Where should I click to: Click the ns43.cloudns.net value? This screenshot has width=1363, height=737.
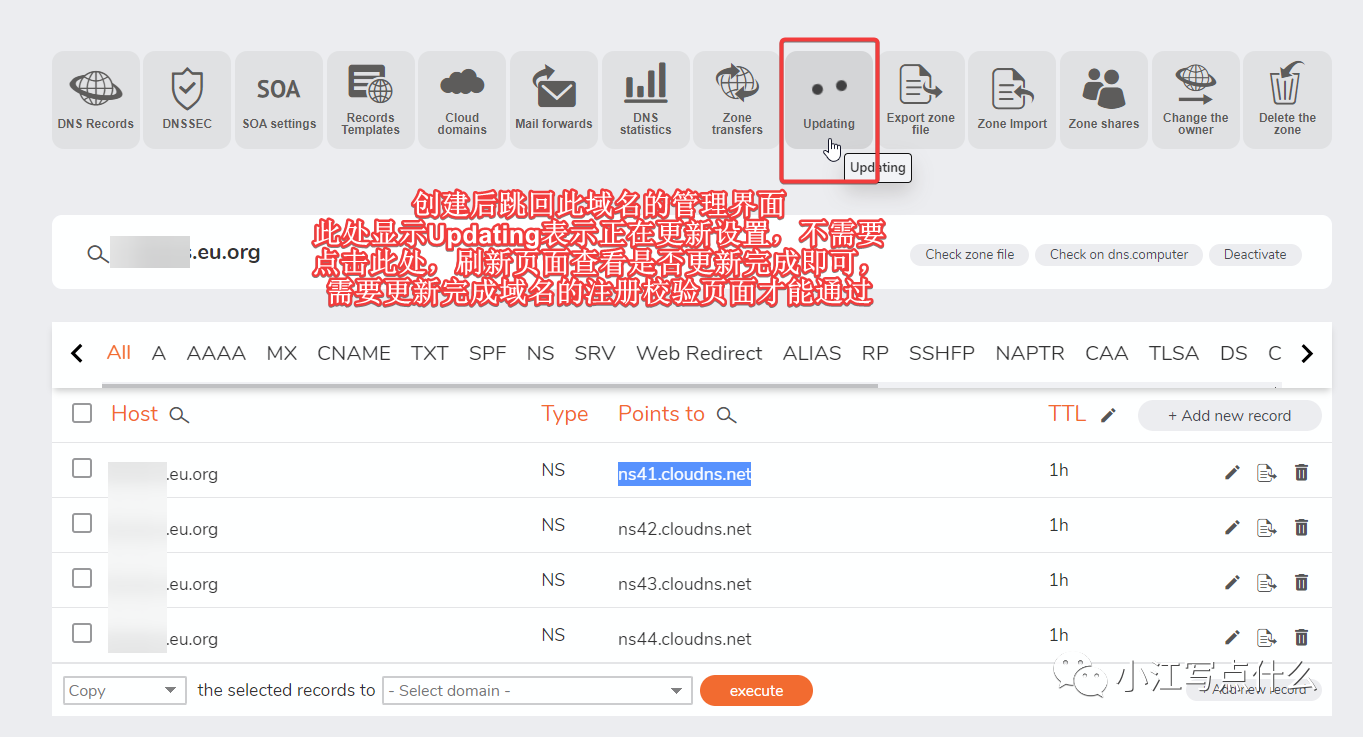[x=685, y=584]
